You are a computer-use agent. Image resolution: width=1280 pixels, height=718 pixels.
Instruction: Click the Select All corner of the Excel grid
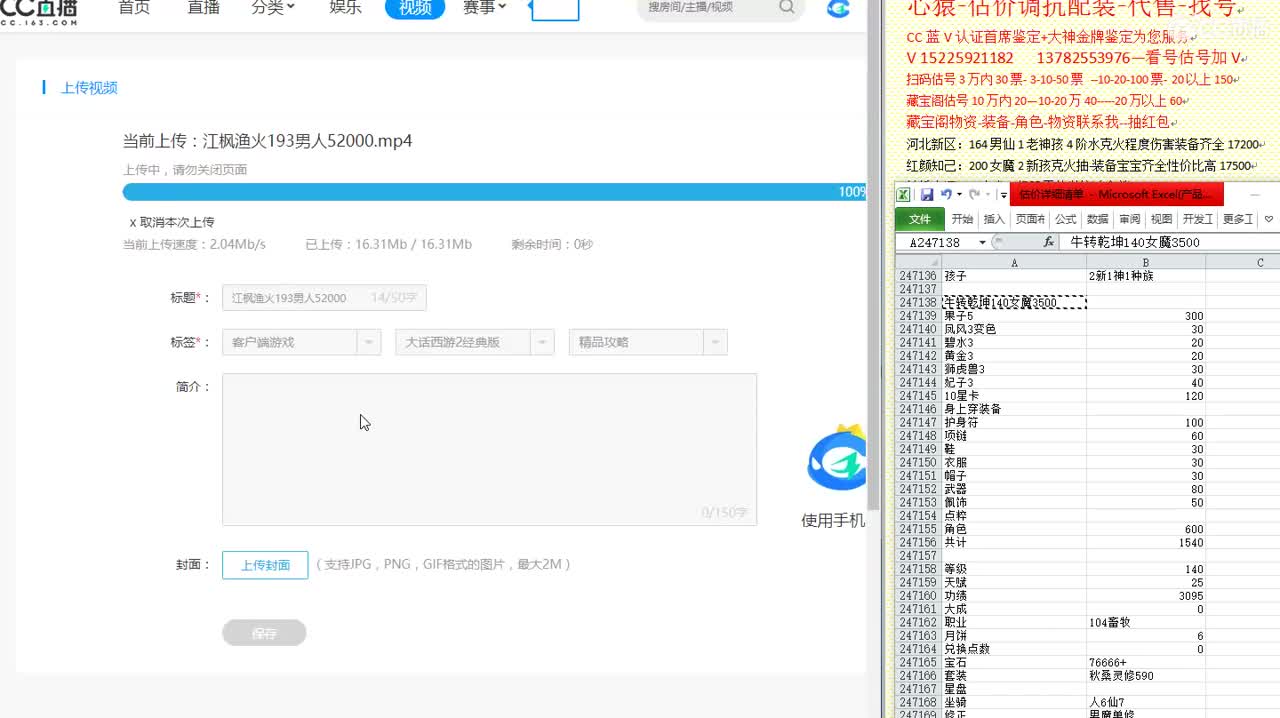(918, 263)
